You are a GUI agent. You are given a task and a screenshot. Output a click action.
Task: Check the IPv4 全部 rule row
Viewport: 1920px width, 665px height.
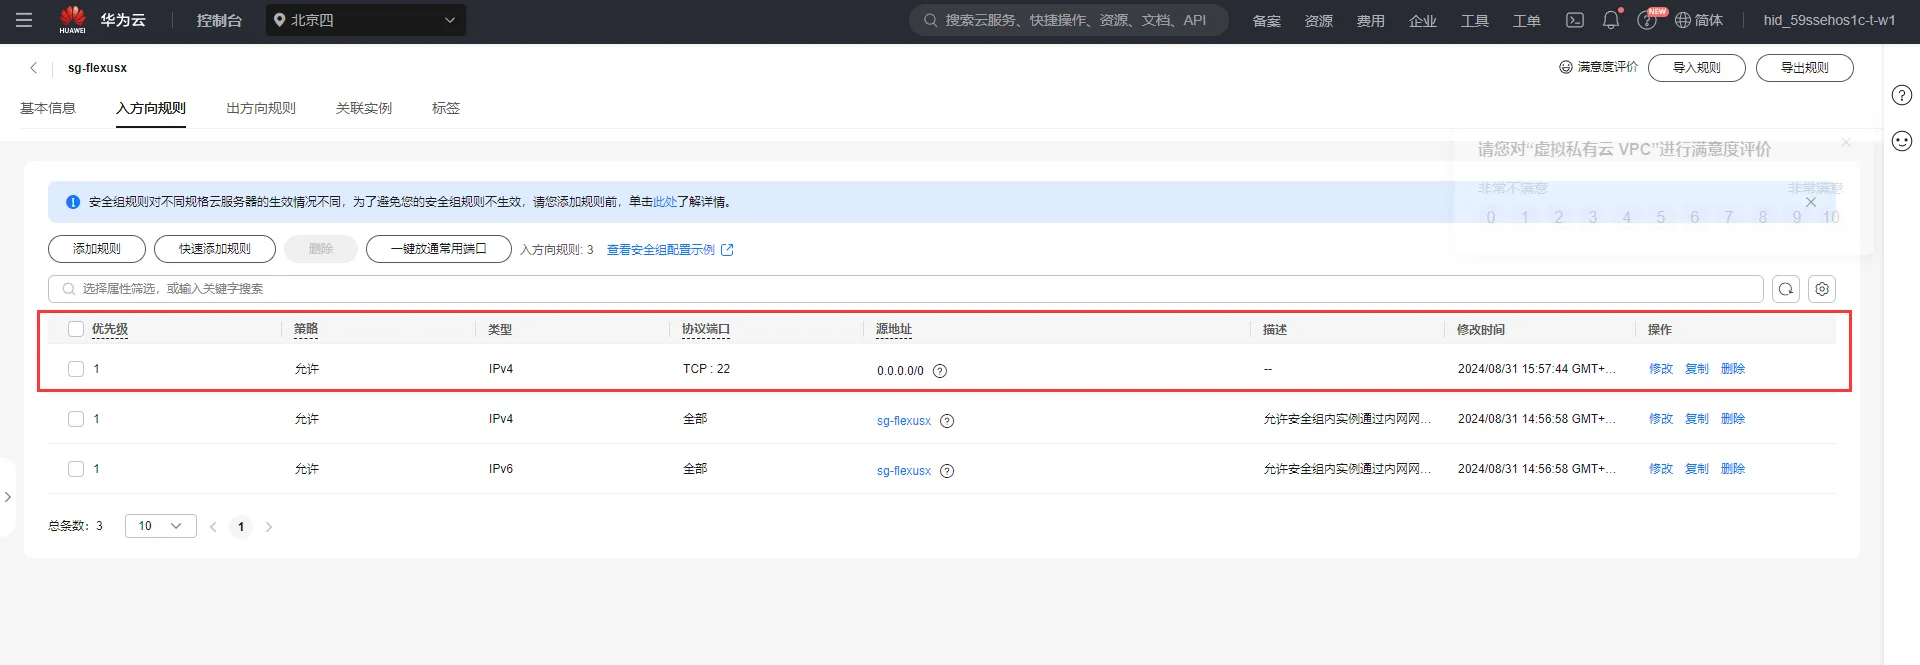point(76,419)
